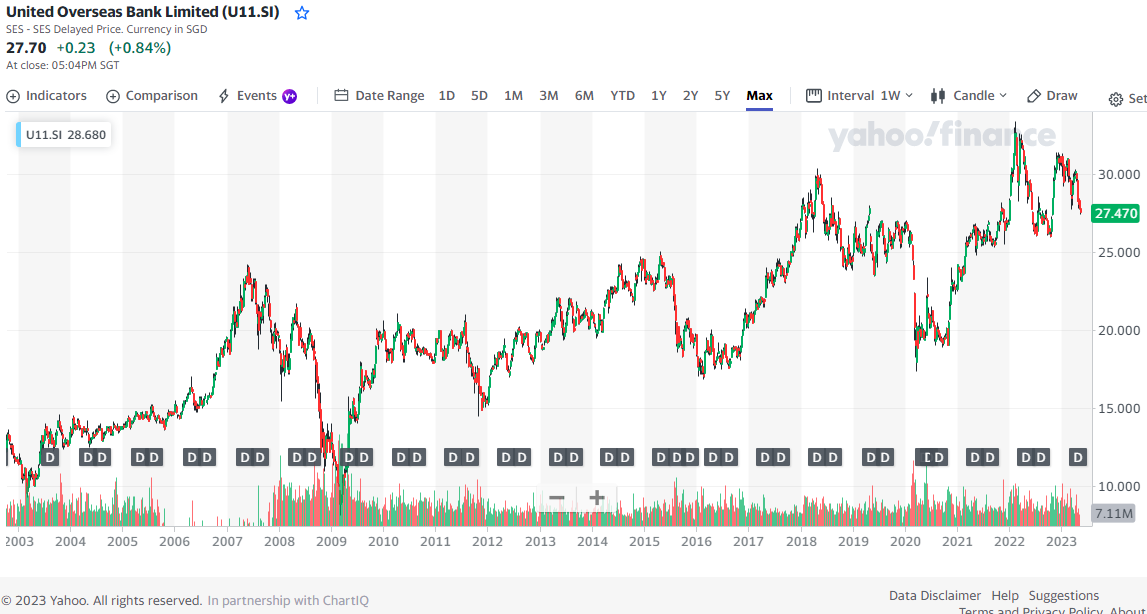Select the 1D time range
The image size is (1147, 614).
(446, 96)
